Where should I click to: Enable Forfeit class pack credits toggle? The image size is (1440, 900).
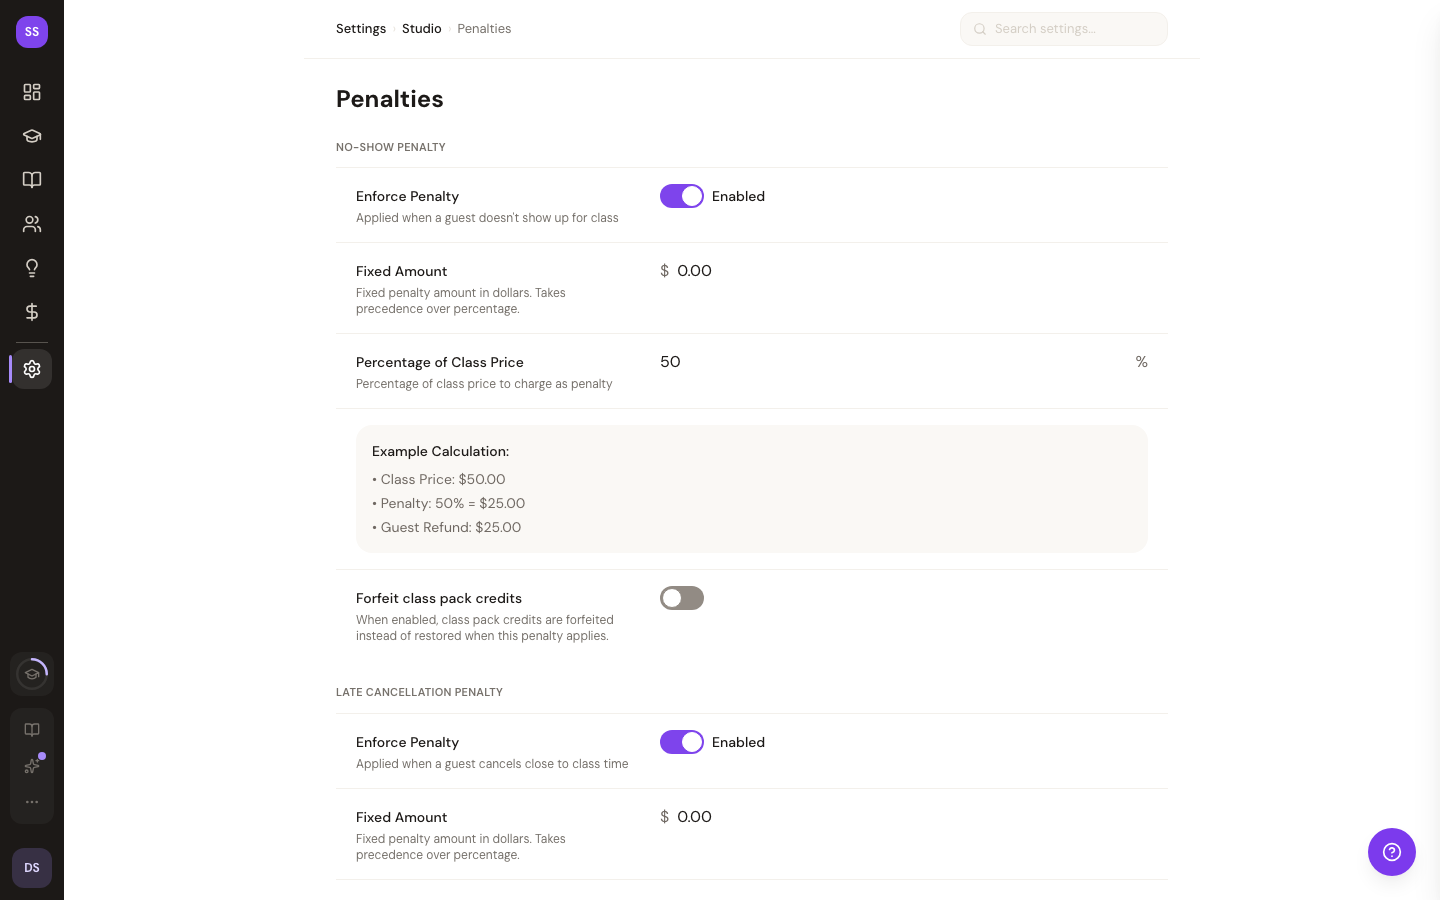(x=682, y=598)
